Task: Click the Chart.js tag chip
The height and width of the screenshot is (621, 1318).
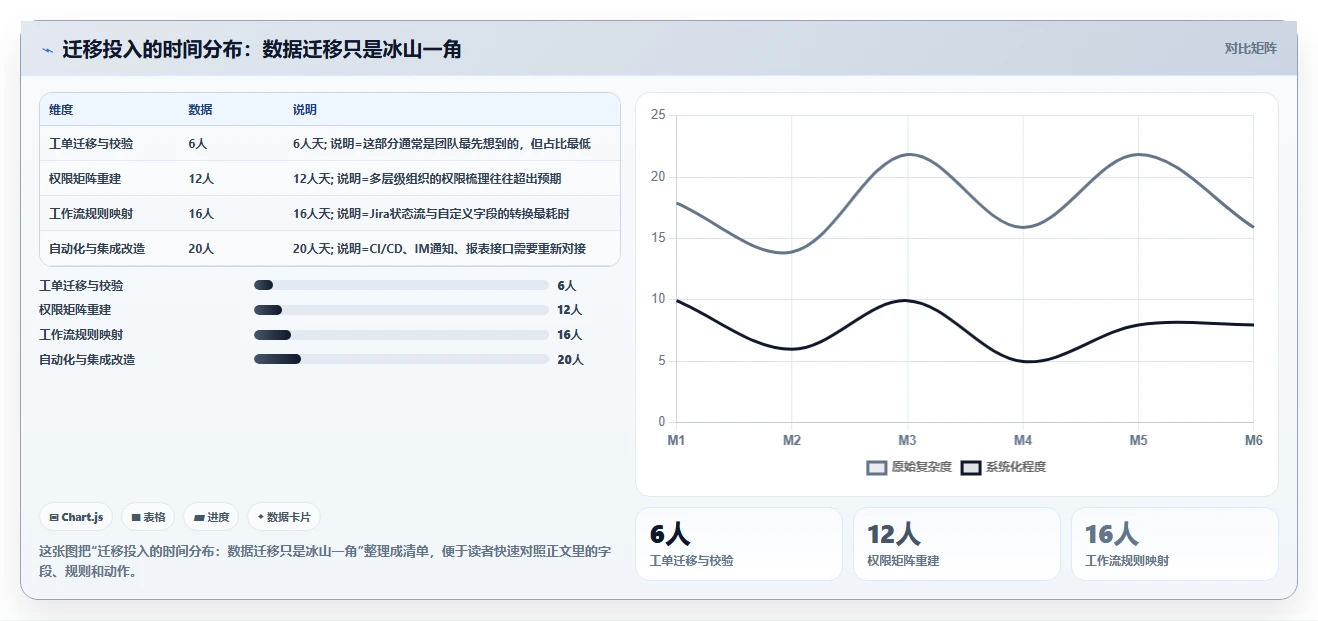Action: tap(76, 517)
